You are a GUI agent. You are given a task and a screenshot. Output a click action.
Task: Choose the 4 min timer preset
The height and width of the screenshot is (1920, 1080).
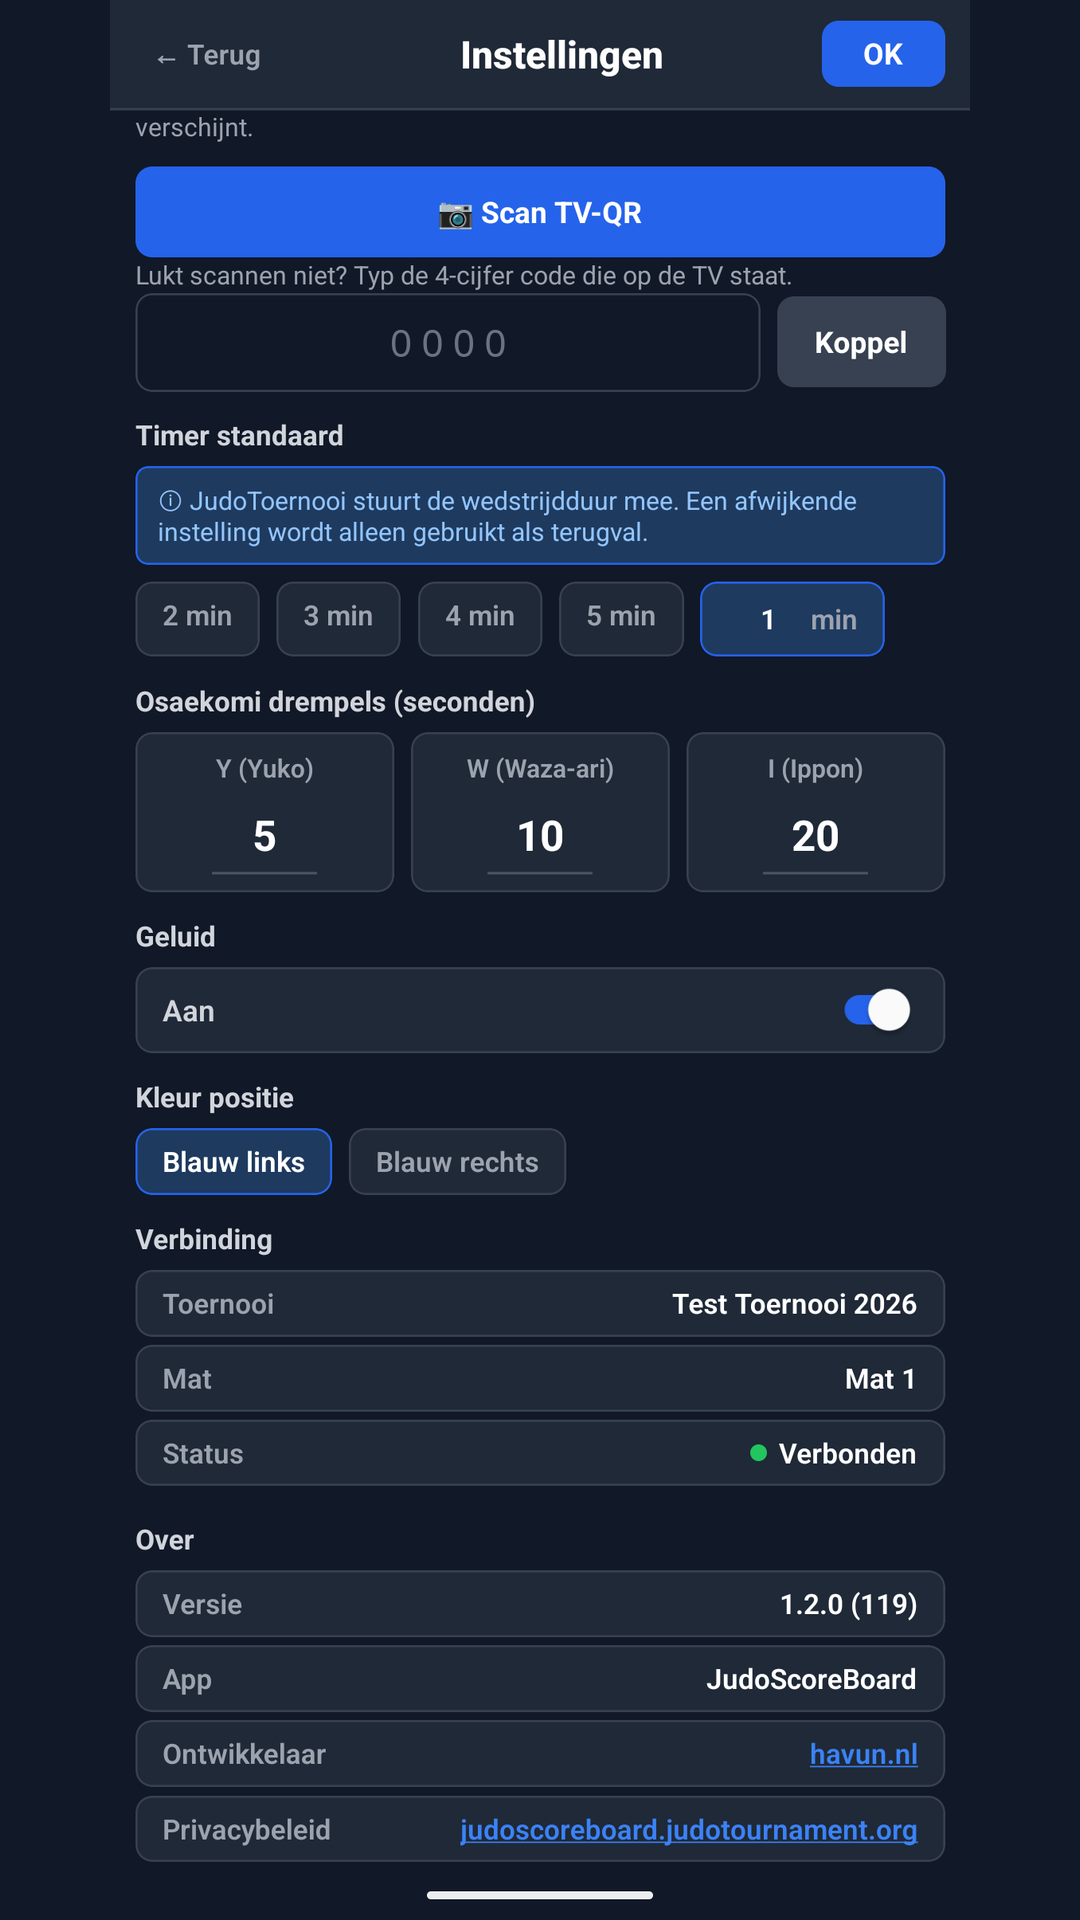480,618
